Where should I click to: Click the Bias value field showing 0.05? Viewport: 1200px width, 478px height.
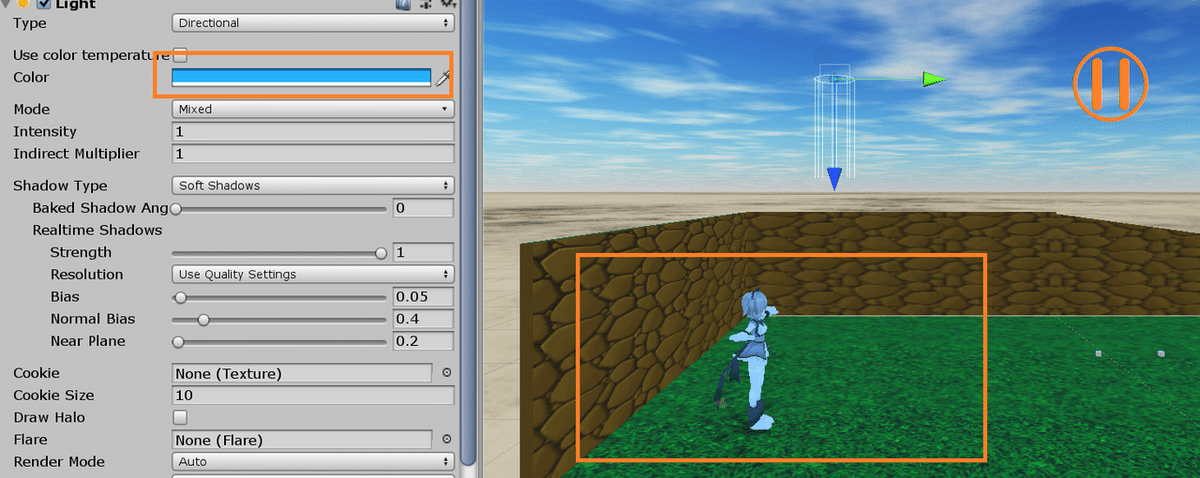point(424,297)
